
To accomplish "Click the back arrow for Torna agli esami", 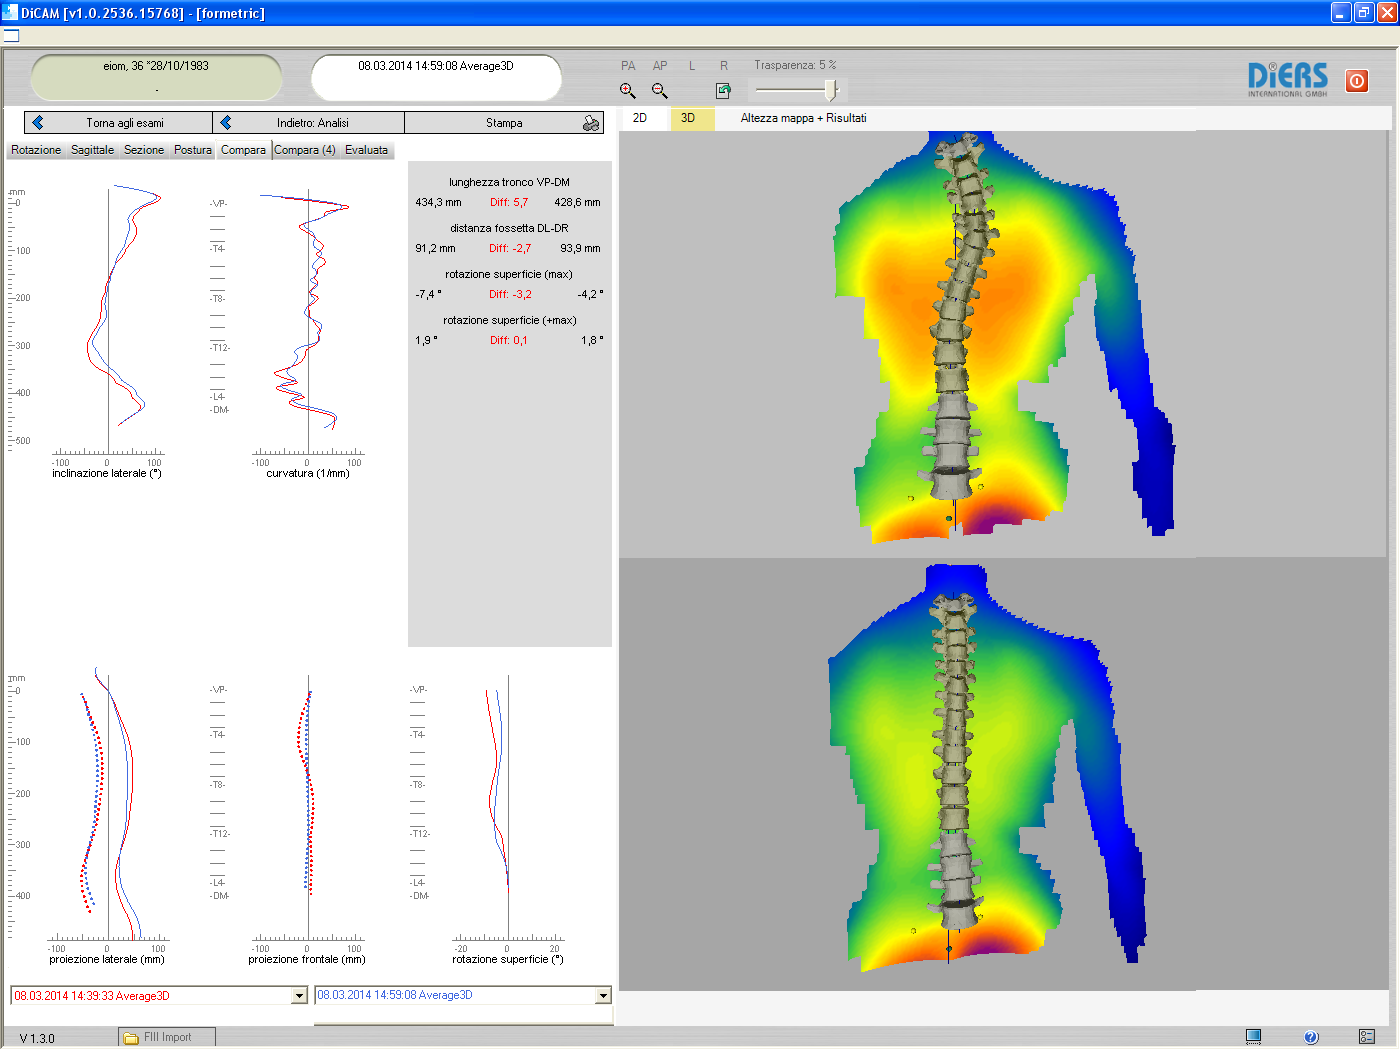I will point(38,123).
